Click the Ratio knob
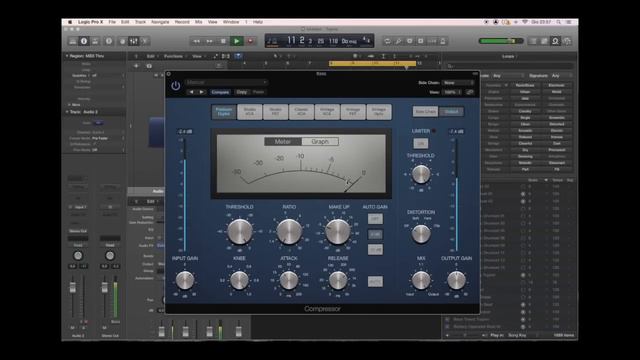 [289, 231]
